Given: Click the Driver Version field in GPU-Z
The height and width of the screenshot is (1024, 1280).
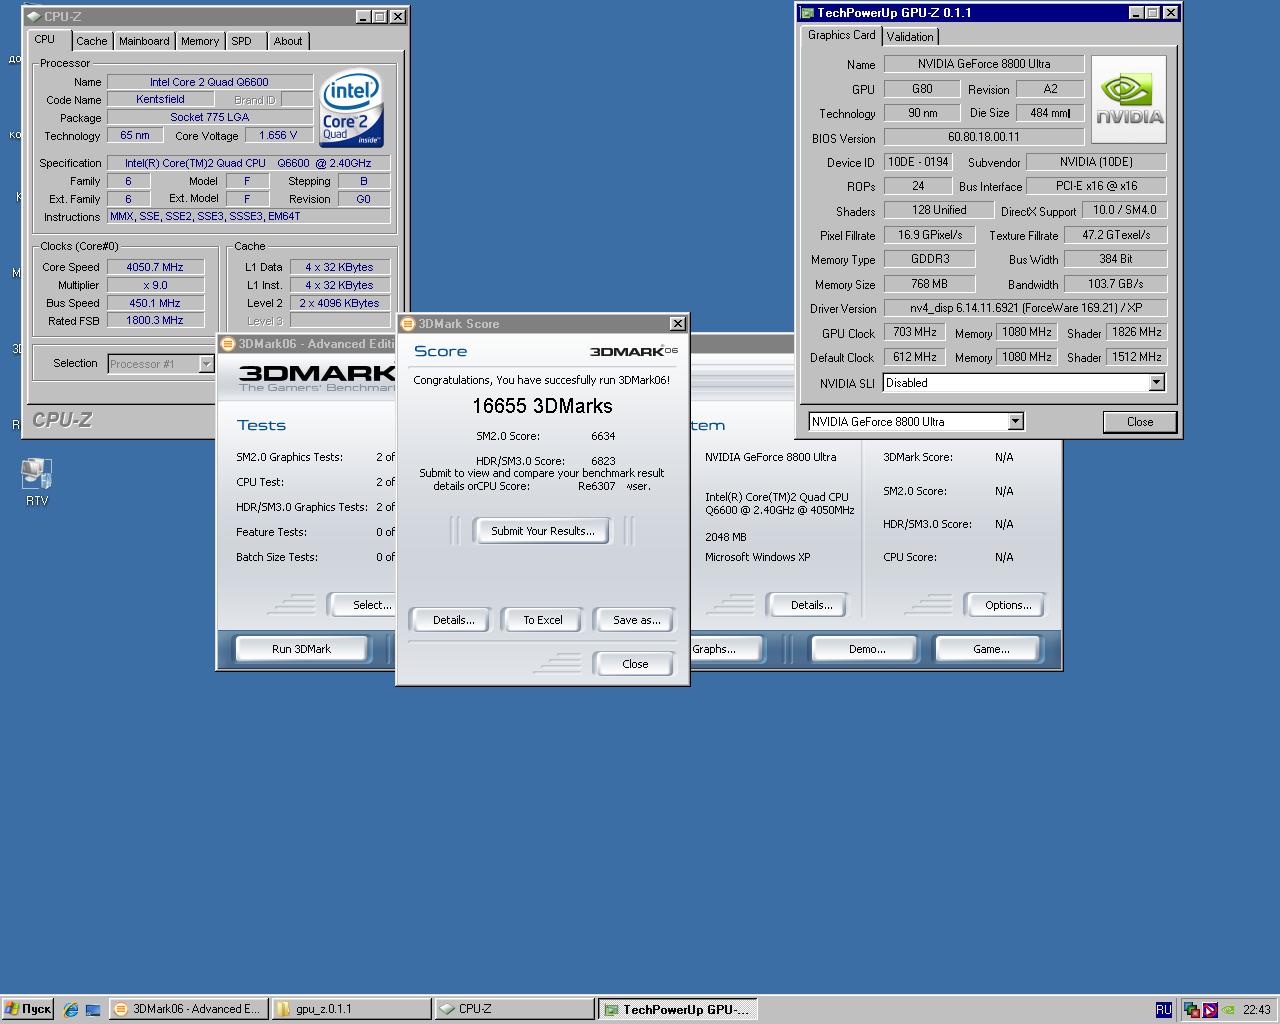Looking at the screenshot, I should click(1025, 308).
